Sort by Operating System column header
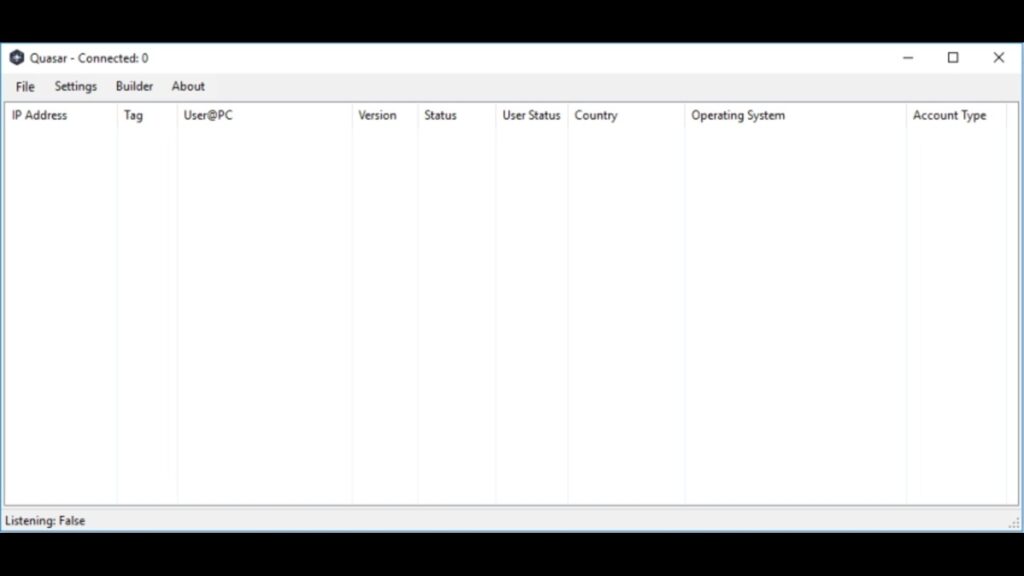Viewport: 1024px width, 576px height. click(x=795, y=115)
